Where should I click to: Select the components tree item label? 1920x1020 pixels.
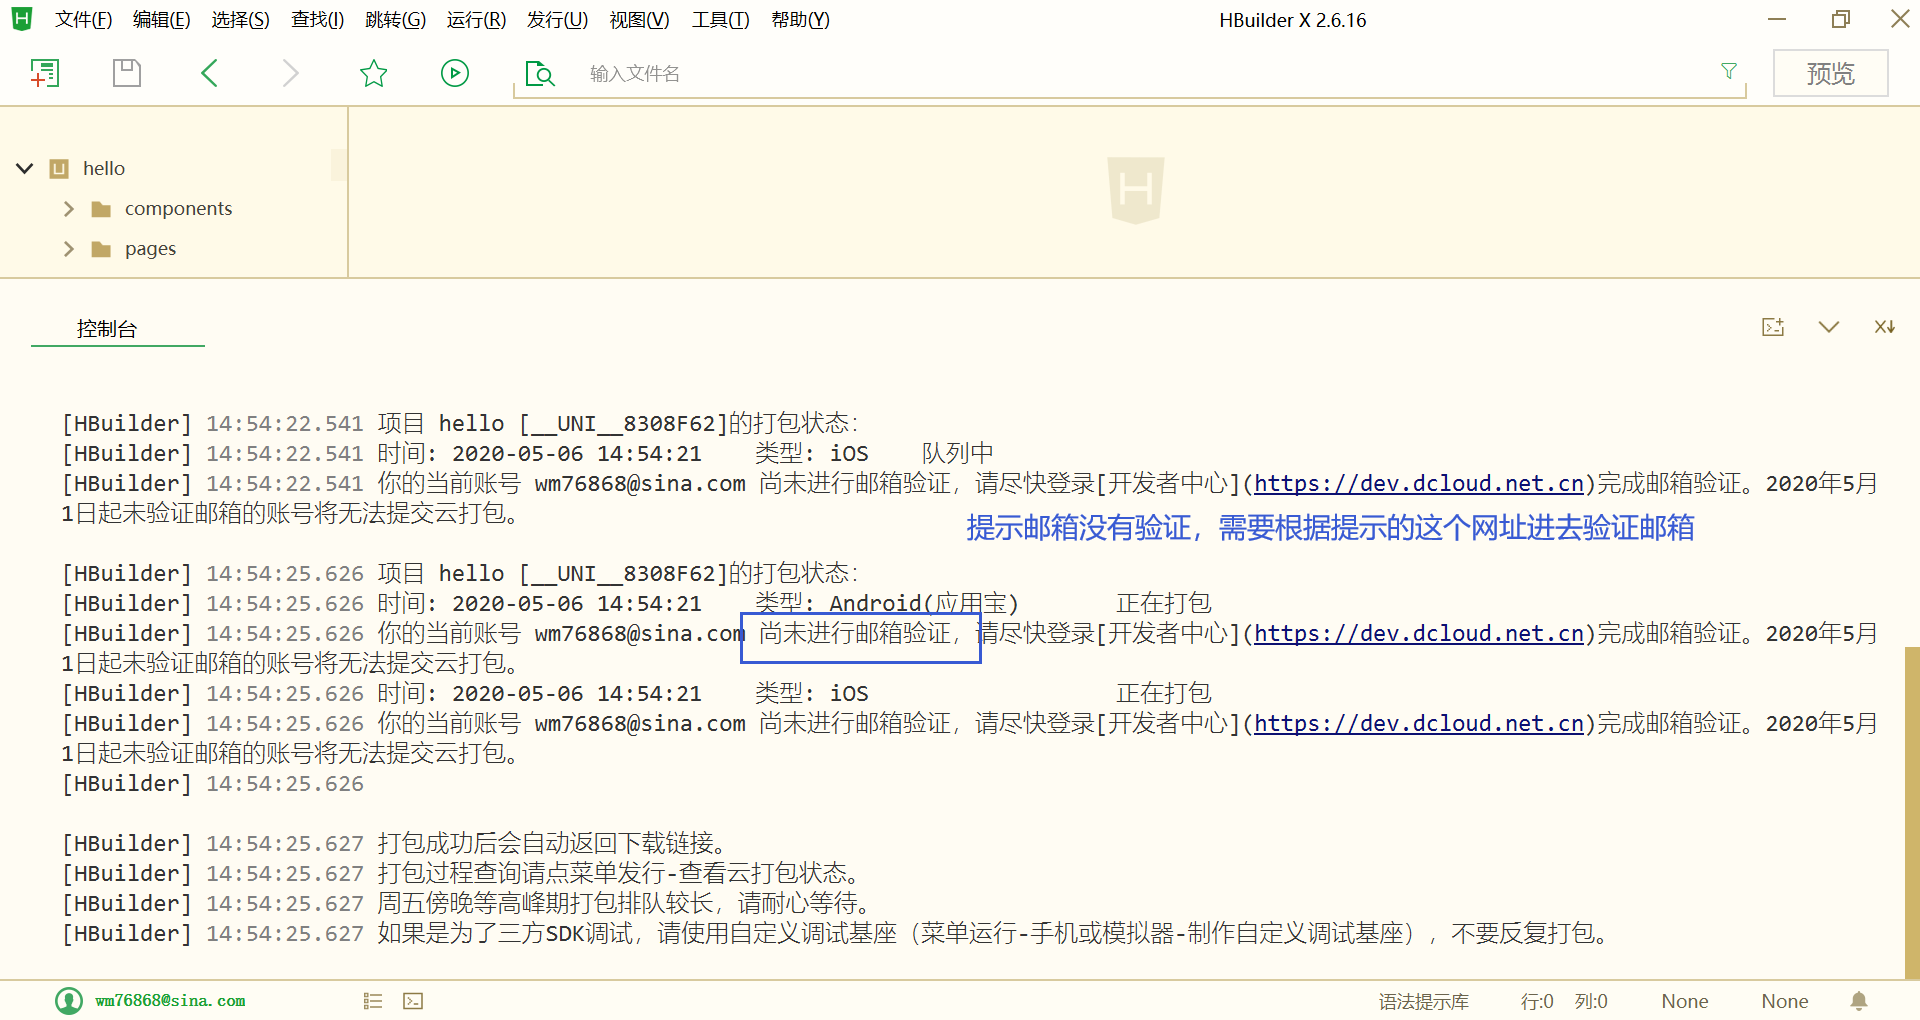coord(178,209)
